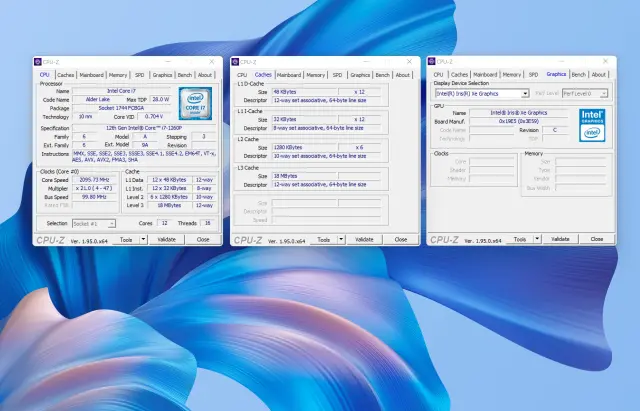640x411 pixels.
Task: Open the About tab in leftmost window
Action: (205, 74)
